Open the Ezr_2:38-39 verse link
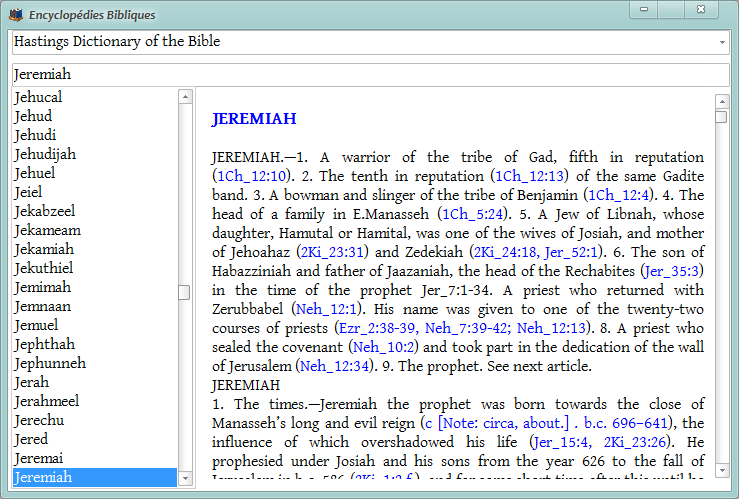The height and width of the screenshot is (499, 739). [x=378, y=328]
